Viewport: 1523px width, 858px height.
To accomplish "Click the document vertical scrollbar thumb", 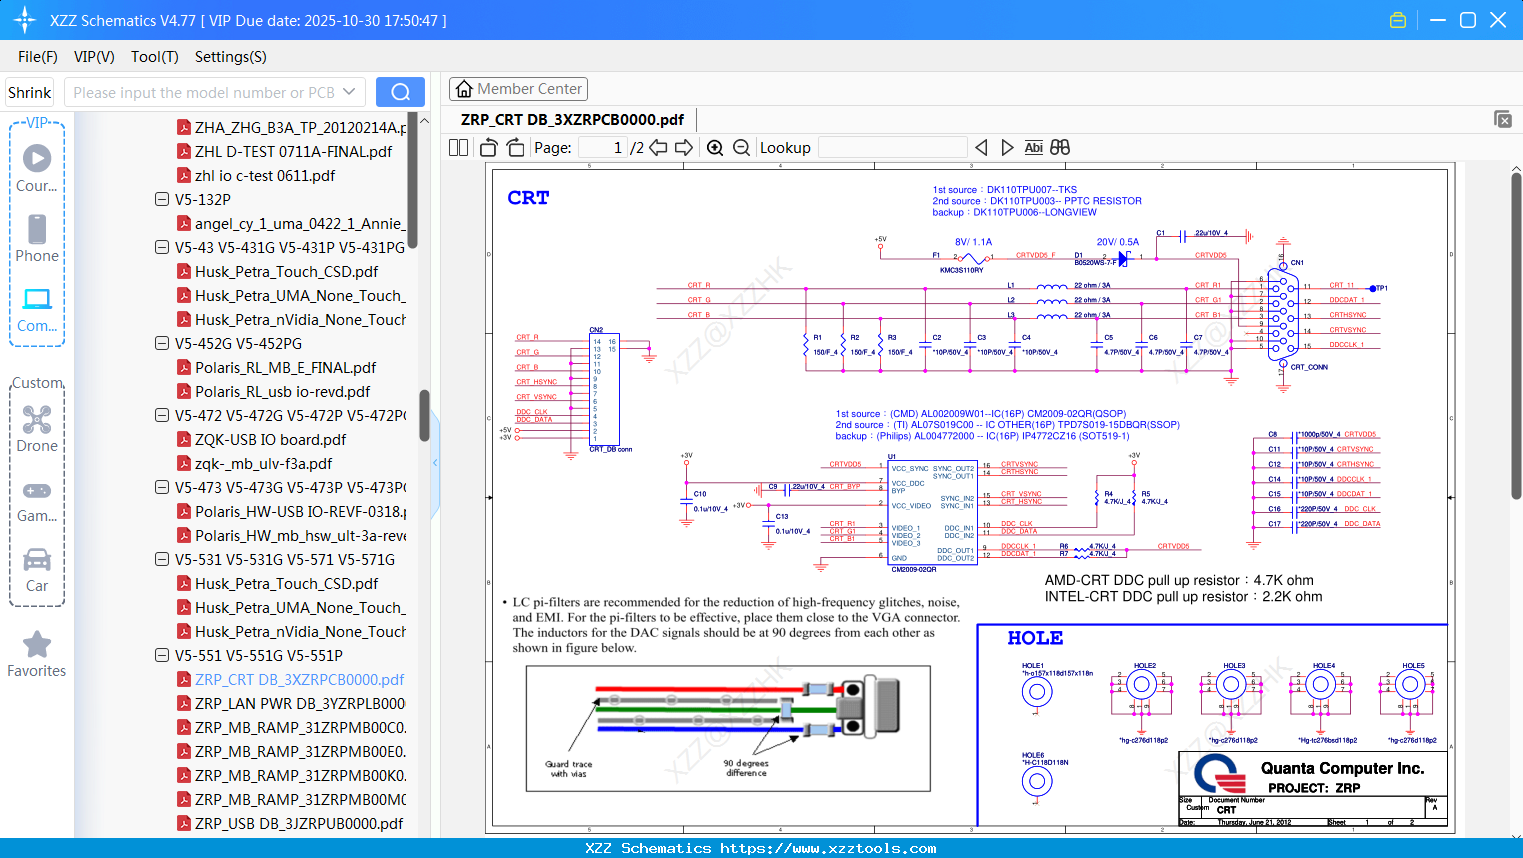I will tap(1516, 335).
